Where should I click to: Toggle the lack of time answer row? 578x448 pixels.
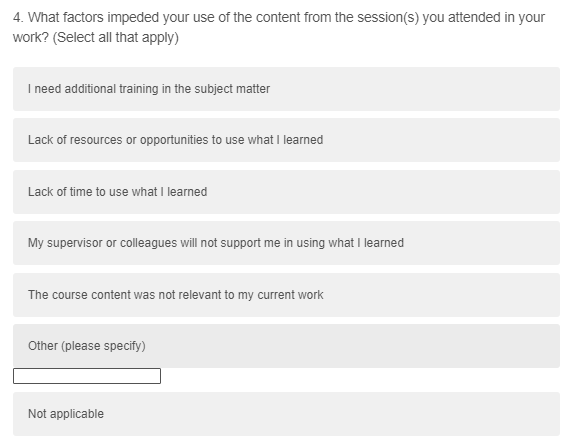pos(286,192)
